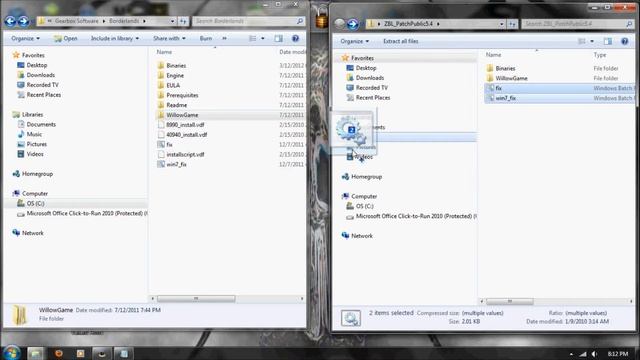Screen dimensions: 640x360
Task: Click refresh icon beside Borderlands address bar
Action: (x=183, y=21)
